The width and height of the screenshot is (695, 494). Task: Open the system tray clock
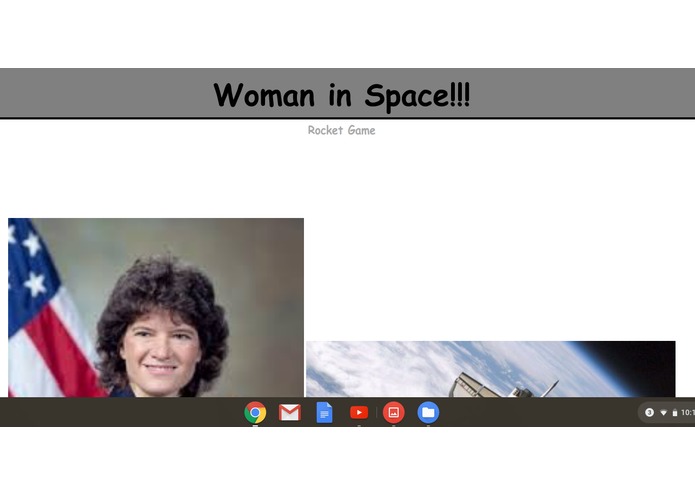tap(688, 412)
